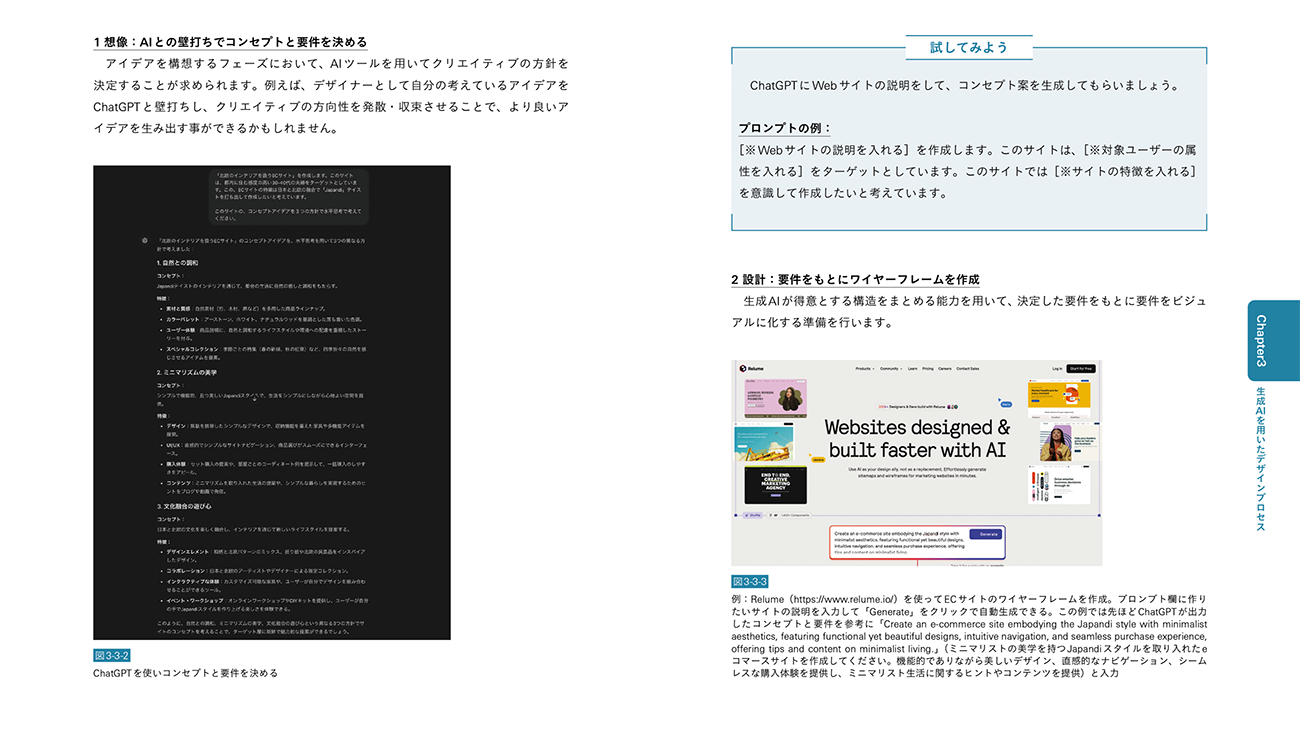The image size is (1300, 729).
Task: Click the '3. 文化融合の遊び心' heading in ChatGPT reply
Action: pos(183,507)
